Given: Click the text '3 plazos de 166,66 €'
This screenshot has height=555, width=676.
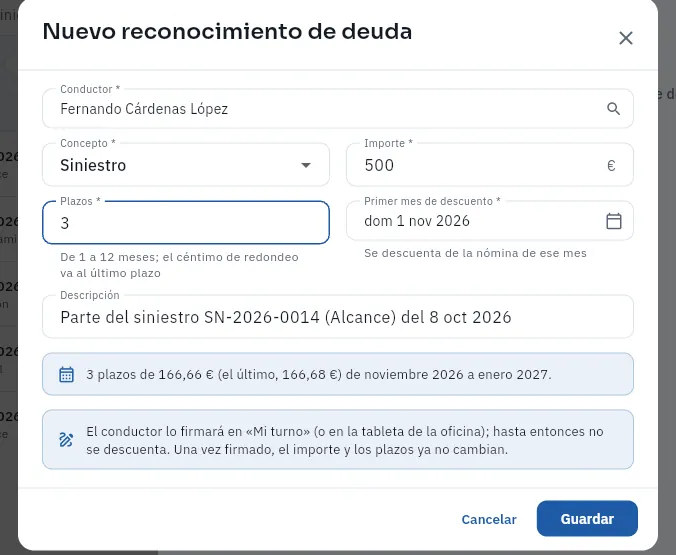Looking at the screenshot, I should tap(150, 374).
